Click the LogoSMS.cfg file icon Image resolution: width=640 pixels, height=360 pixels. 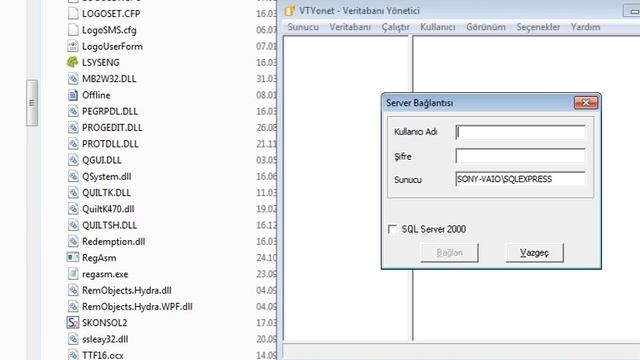point(73,30)
